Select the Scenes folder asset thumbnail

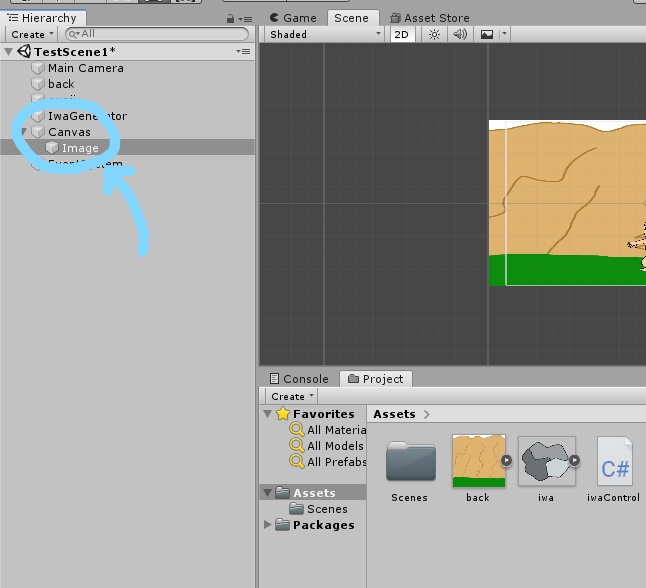(x=410, y=462)
